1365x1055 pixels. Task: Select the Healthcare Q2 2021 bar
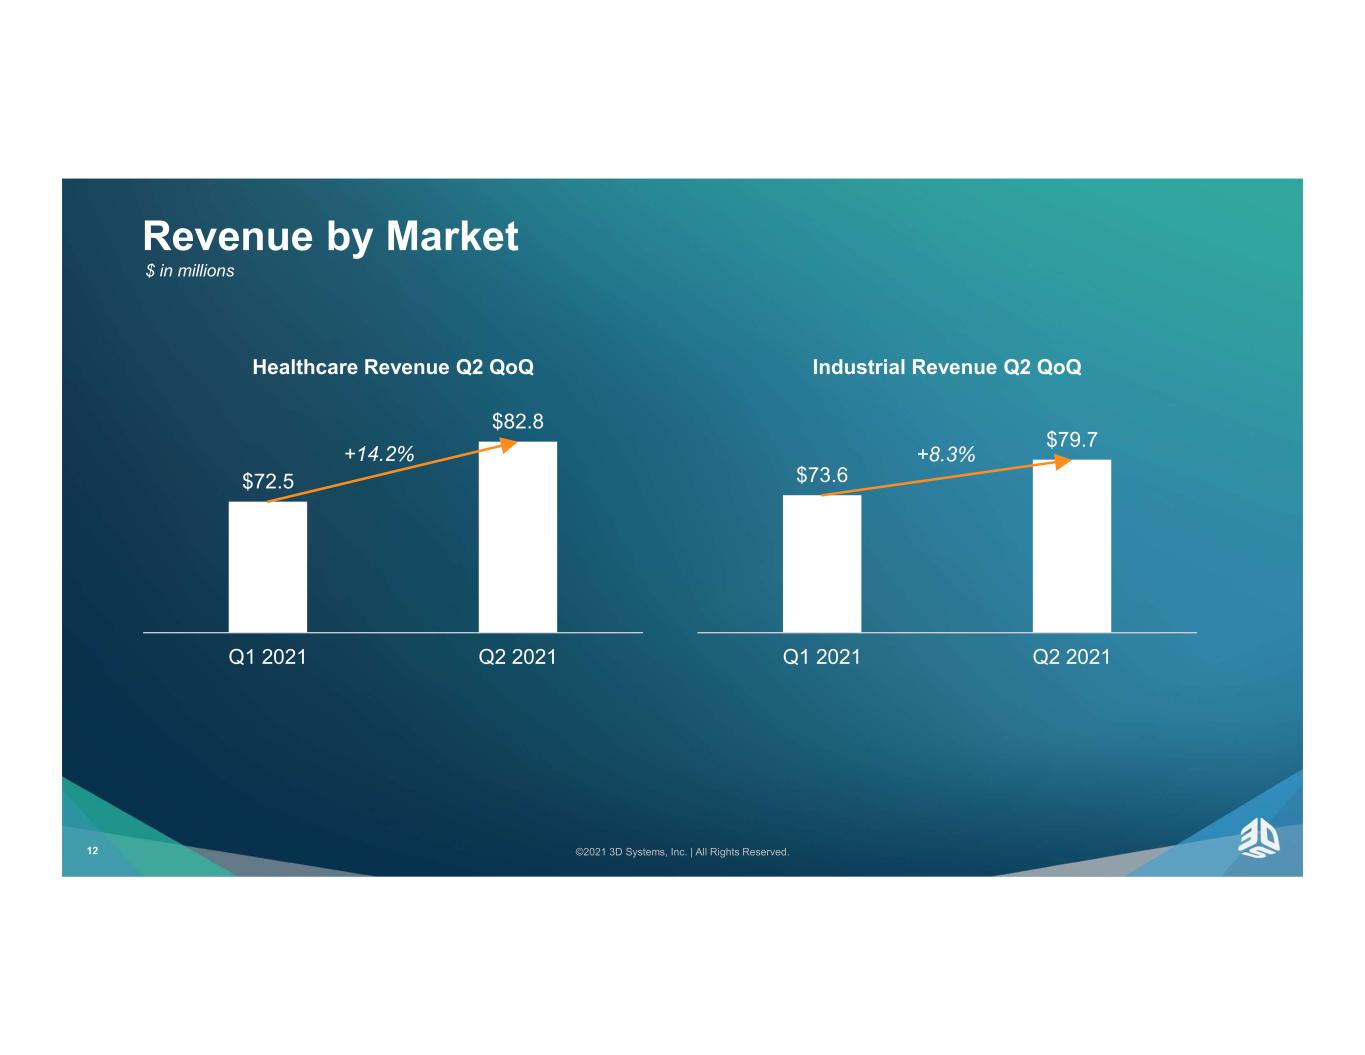click(518, 536)
